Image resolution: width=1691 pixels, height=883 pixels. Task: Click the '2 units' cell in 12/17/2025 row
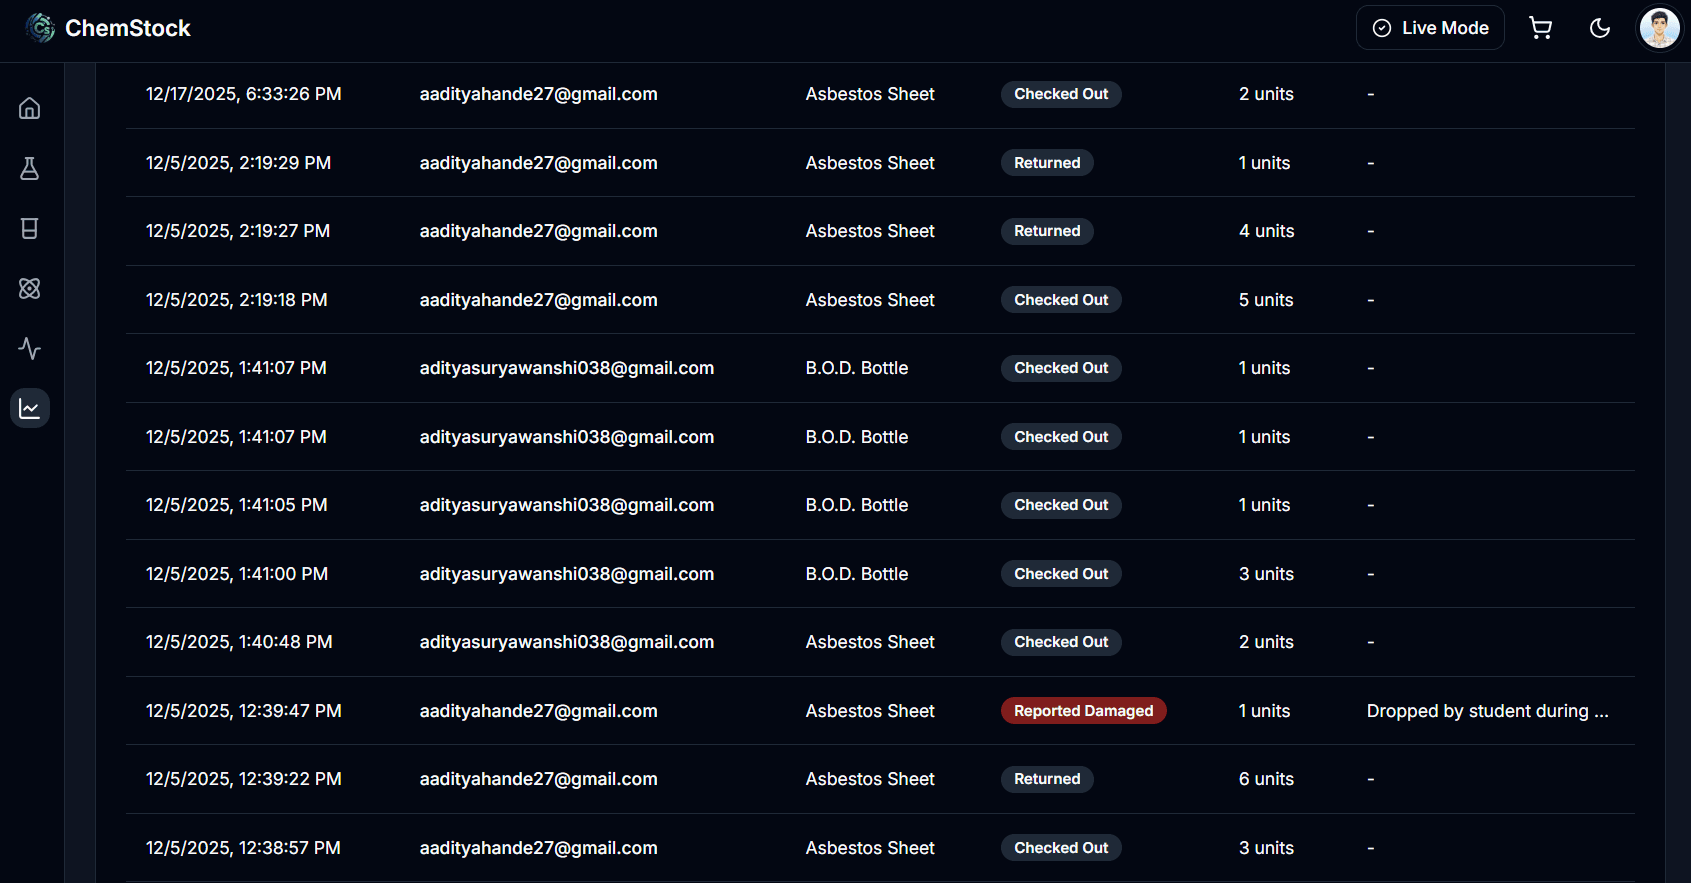pos(1266,94)
